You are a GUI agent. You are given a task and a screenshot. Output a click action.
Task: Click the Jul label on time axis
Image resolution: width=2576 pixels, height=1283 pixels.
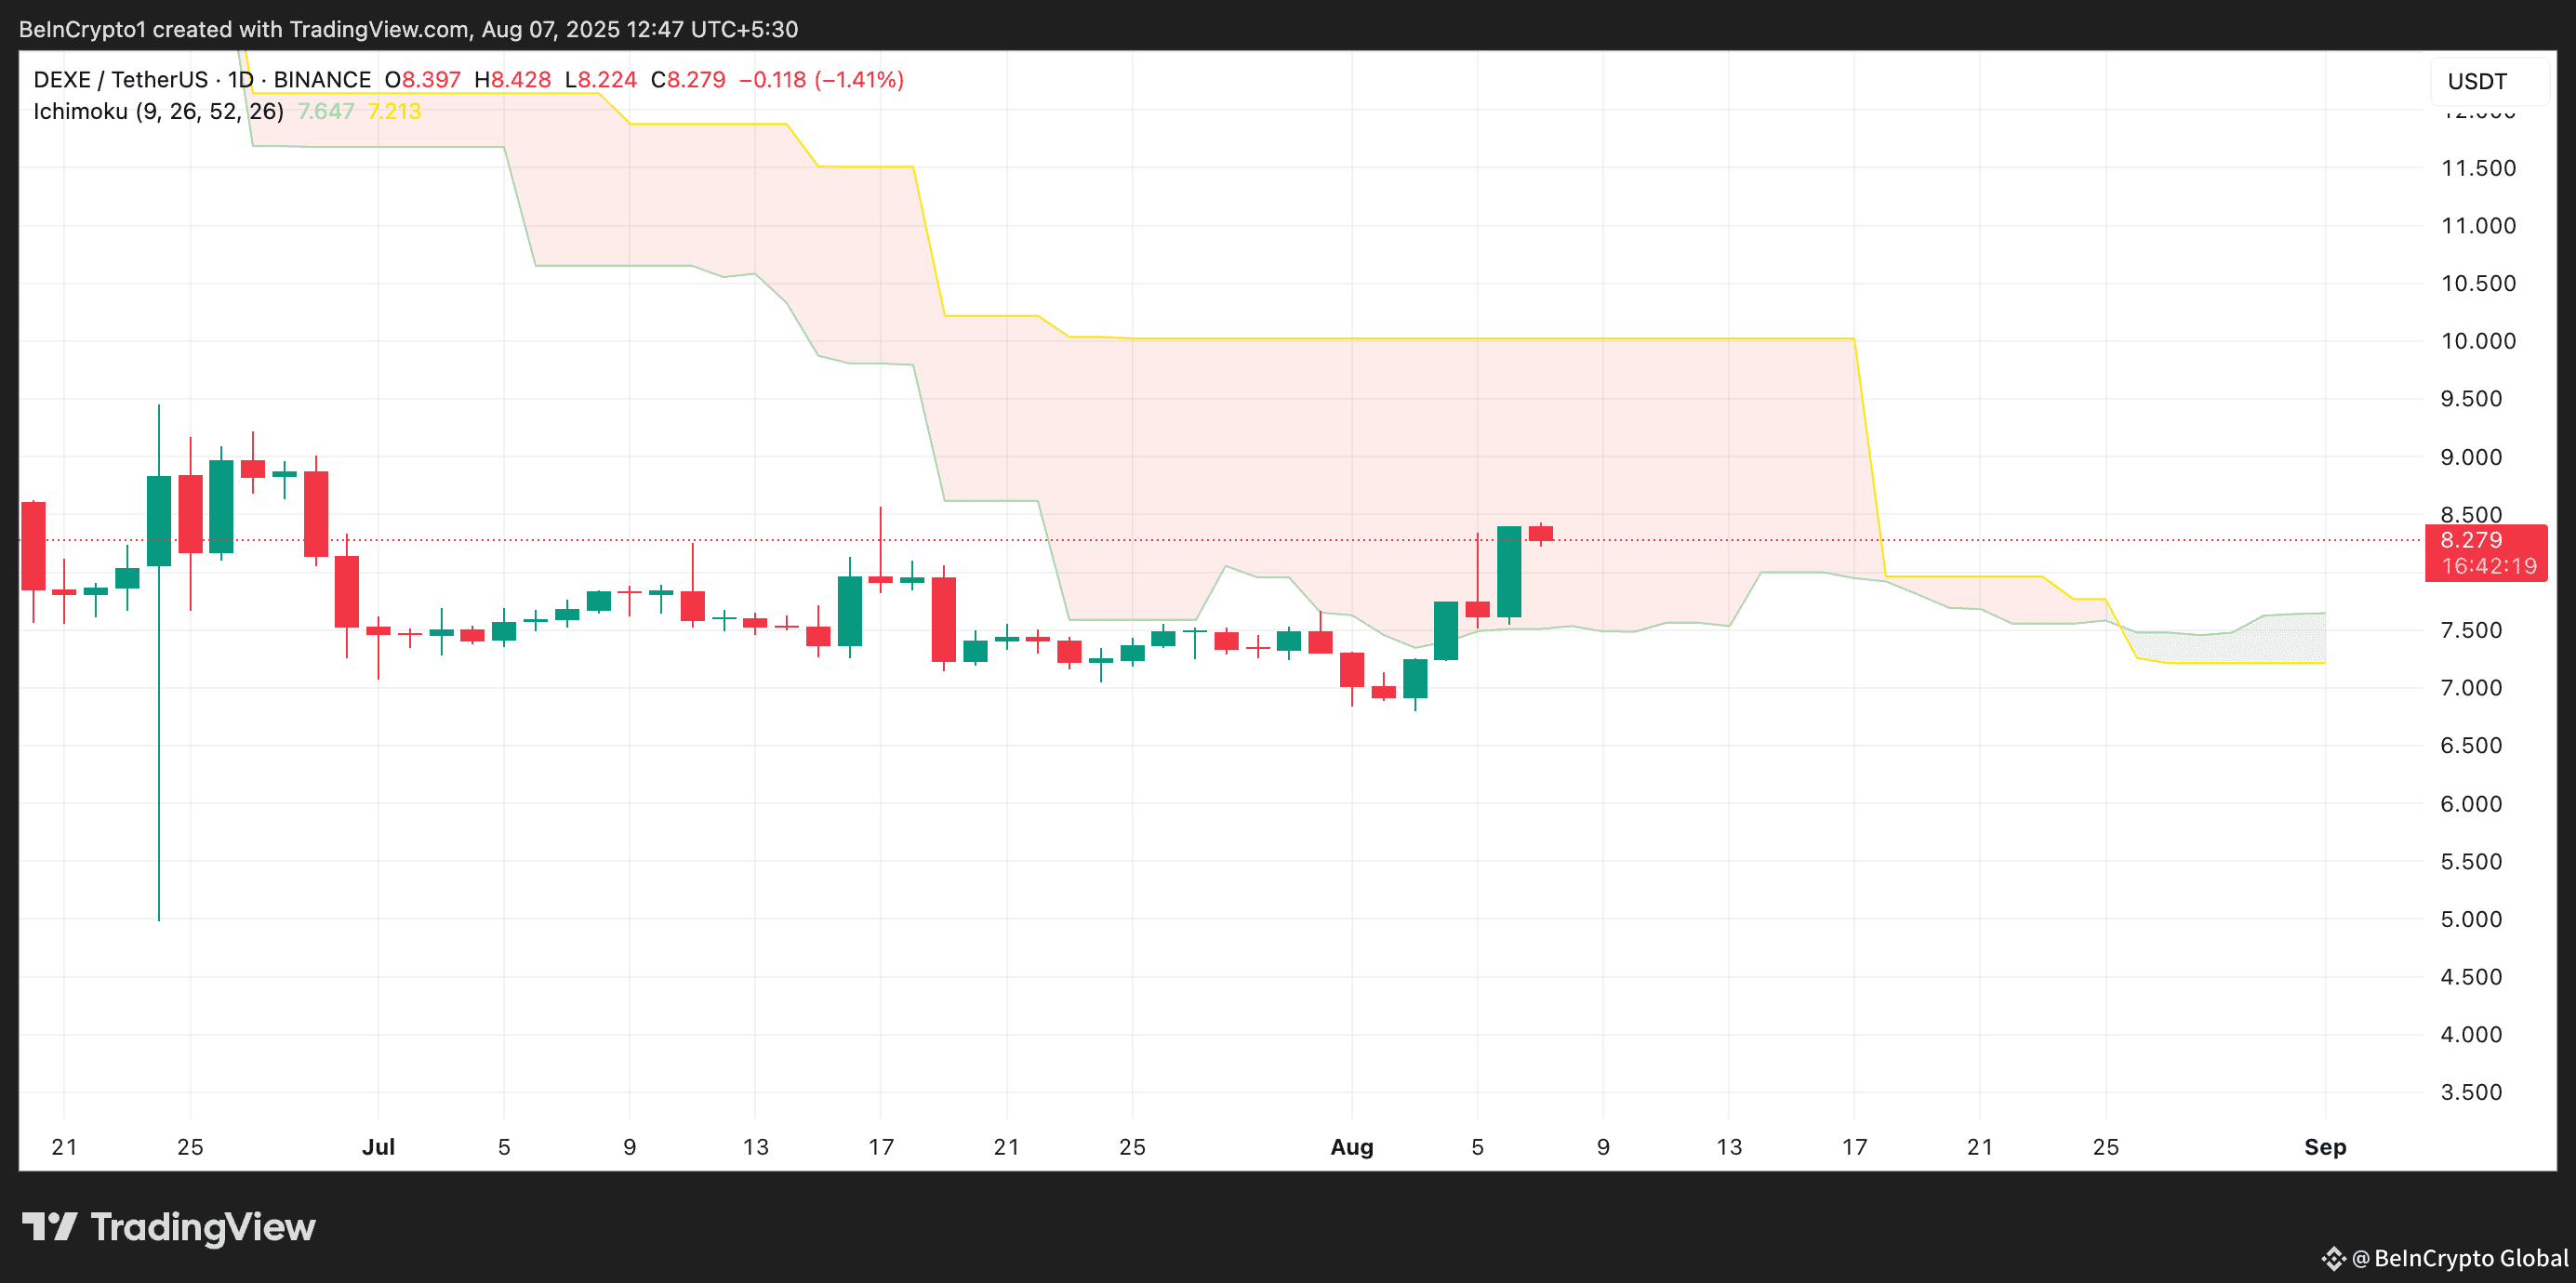378,1147
